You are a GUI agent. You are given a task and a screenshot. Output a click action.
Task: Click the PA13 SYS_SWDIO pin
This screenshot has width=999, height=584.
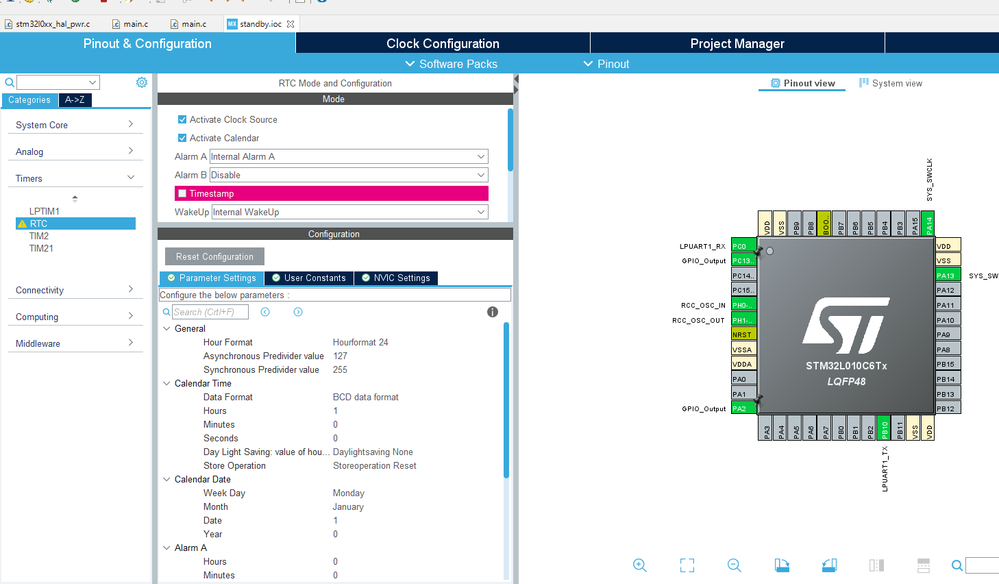tap(948, 275)
